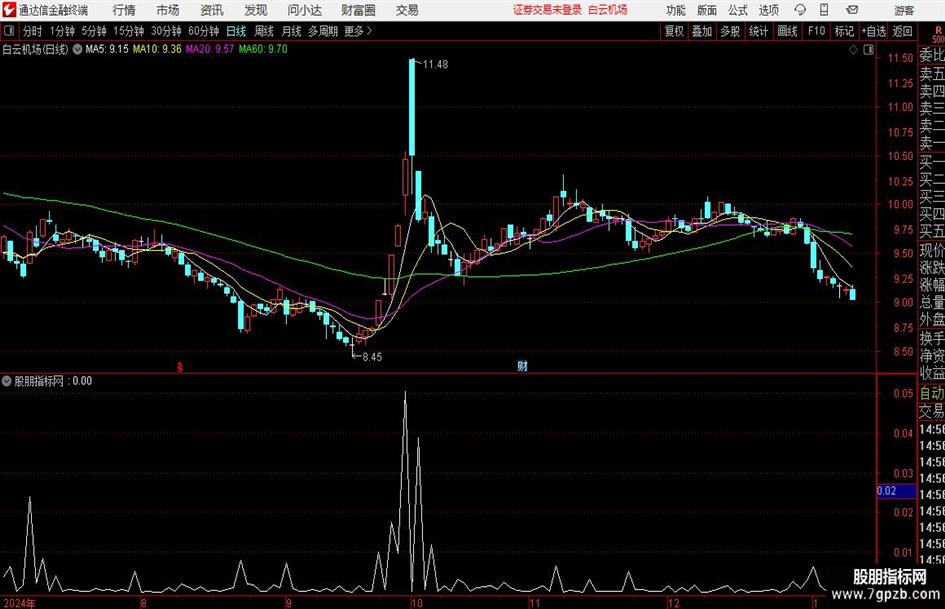
Task: Click the 多股 multi-stock button
Action: coord(730,31)
